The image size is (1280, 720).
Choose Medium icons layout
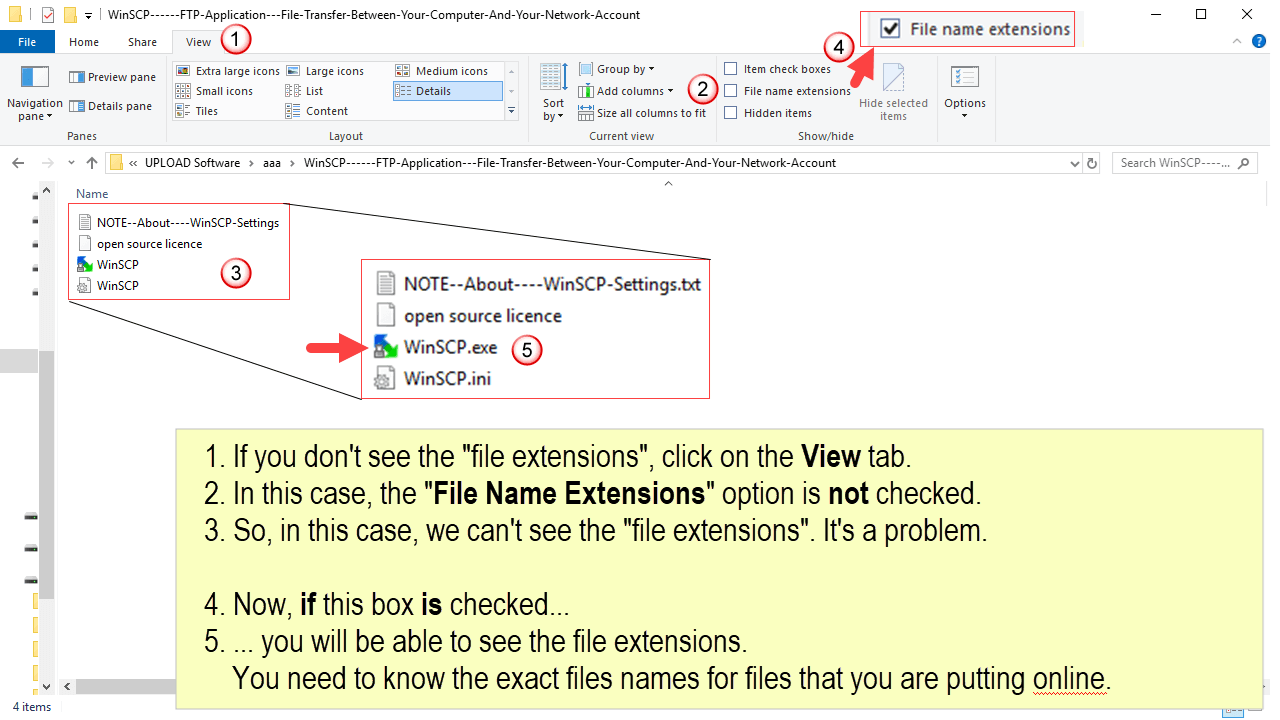pos(441,71)
